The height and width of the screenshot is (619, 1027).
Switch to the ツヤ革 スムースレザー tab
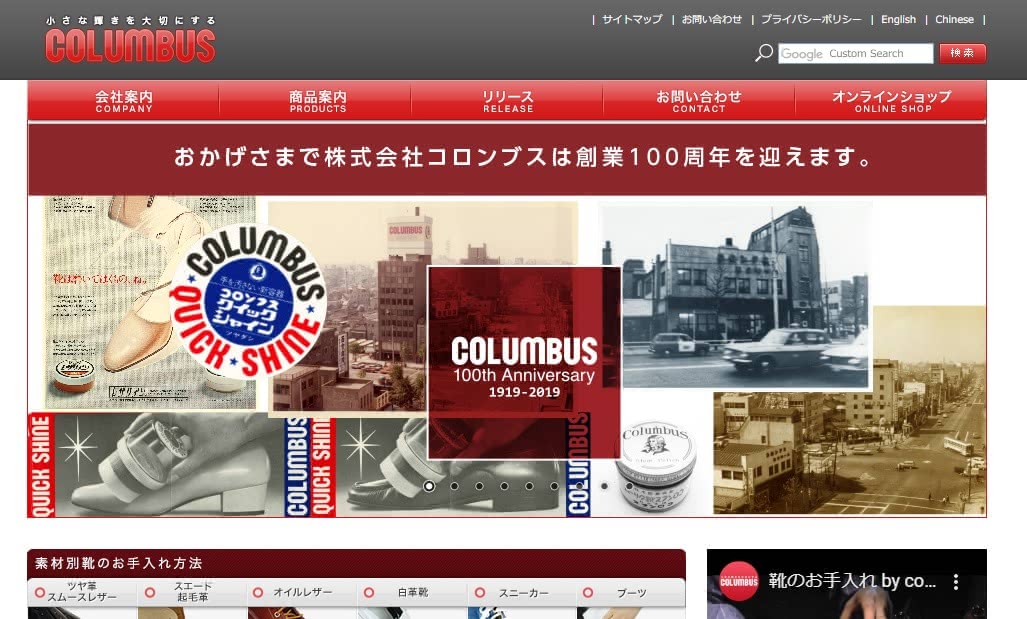(x=82, y=592)
